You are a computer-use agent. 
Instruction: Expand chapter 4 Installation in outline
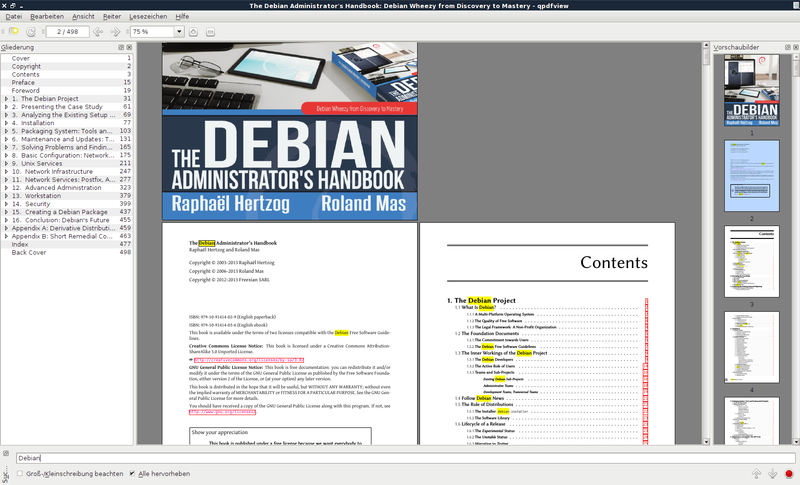(6, 123)
